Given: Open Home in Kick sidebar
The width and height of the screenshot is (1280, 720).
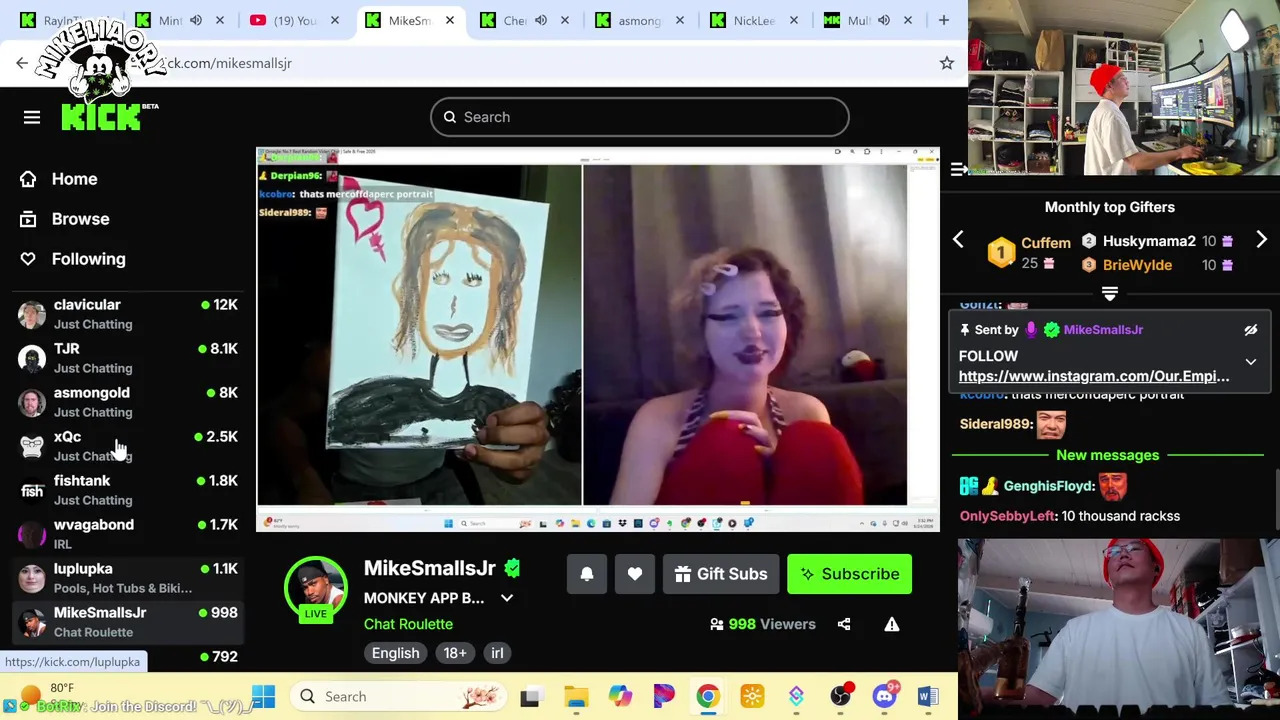Looking at the screenshot, I should (x=74, y=179).
